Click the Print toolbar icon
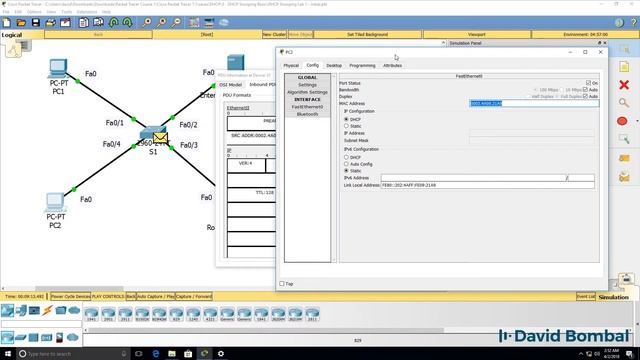 [50, 22]
